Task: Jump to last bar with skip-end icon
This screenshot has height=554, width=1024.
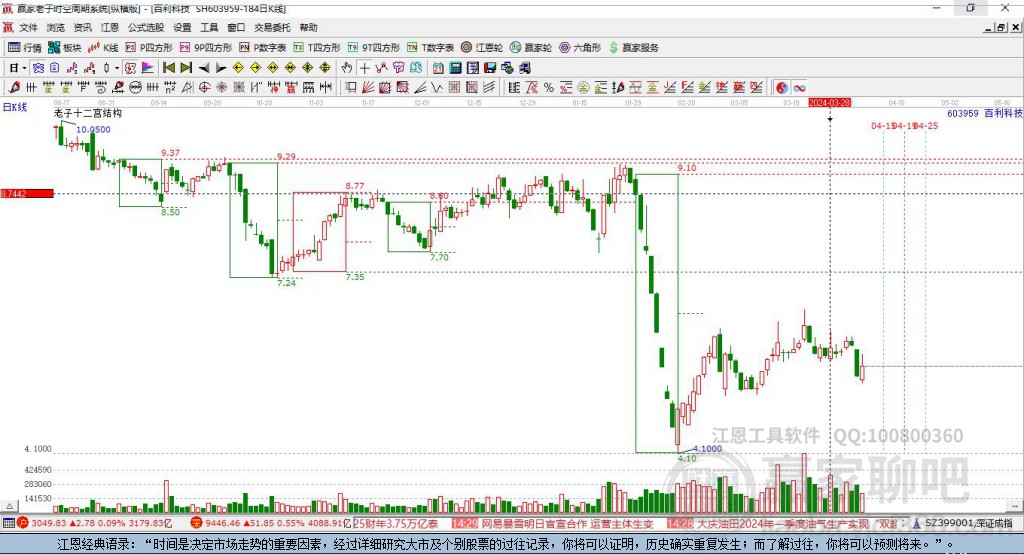Action: [x=186, y=68]
